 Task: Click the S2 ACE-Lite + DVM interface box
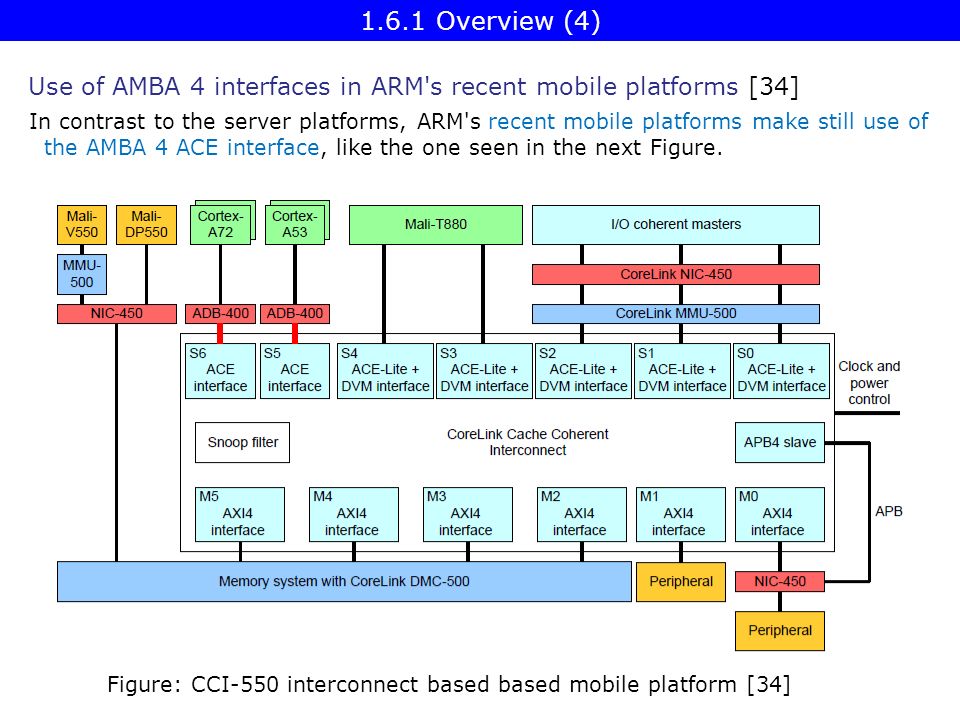(583, 371)
